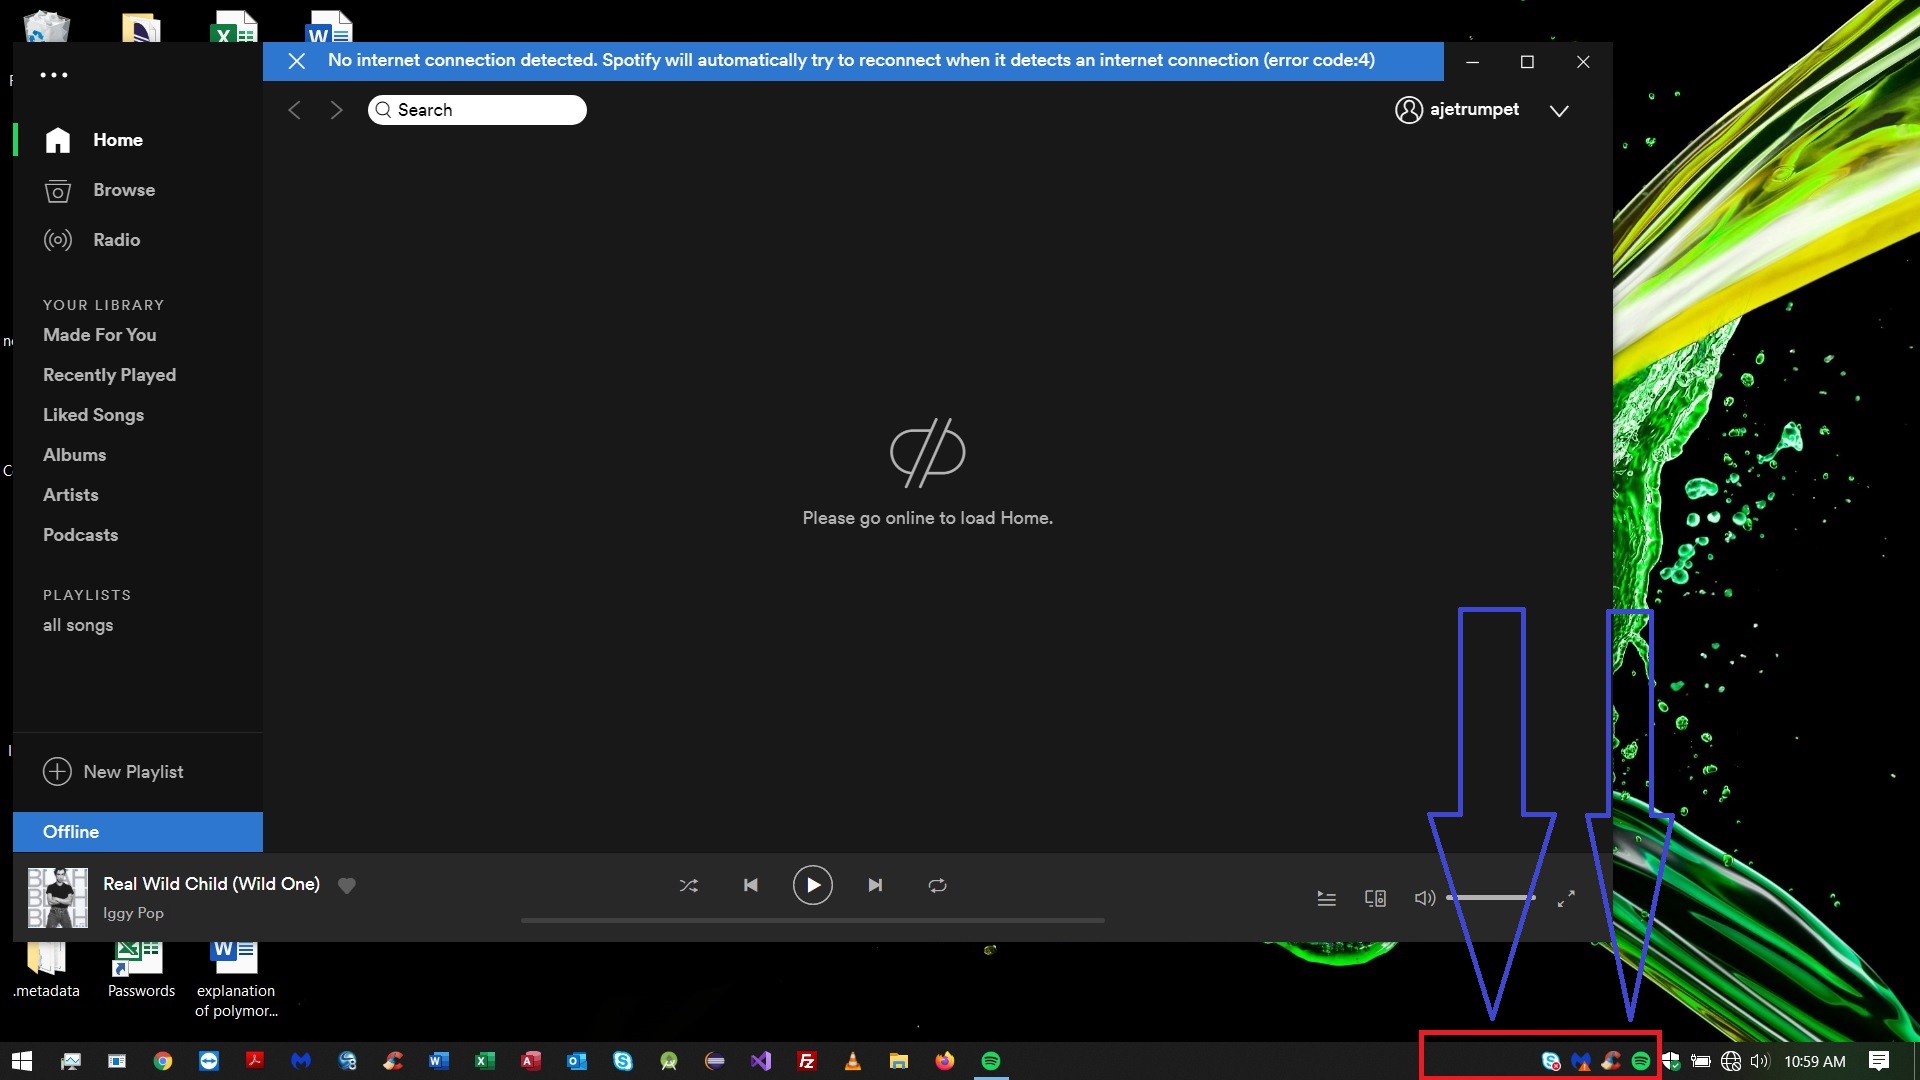Screen dimensions: 1920x1080
Task: Click Spotify icon in taskbar
Action: (x=991, y=1061)
